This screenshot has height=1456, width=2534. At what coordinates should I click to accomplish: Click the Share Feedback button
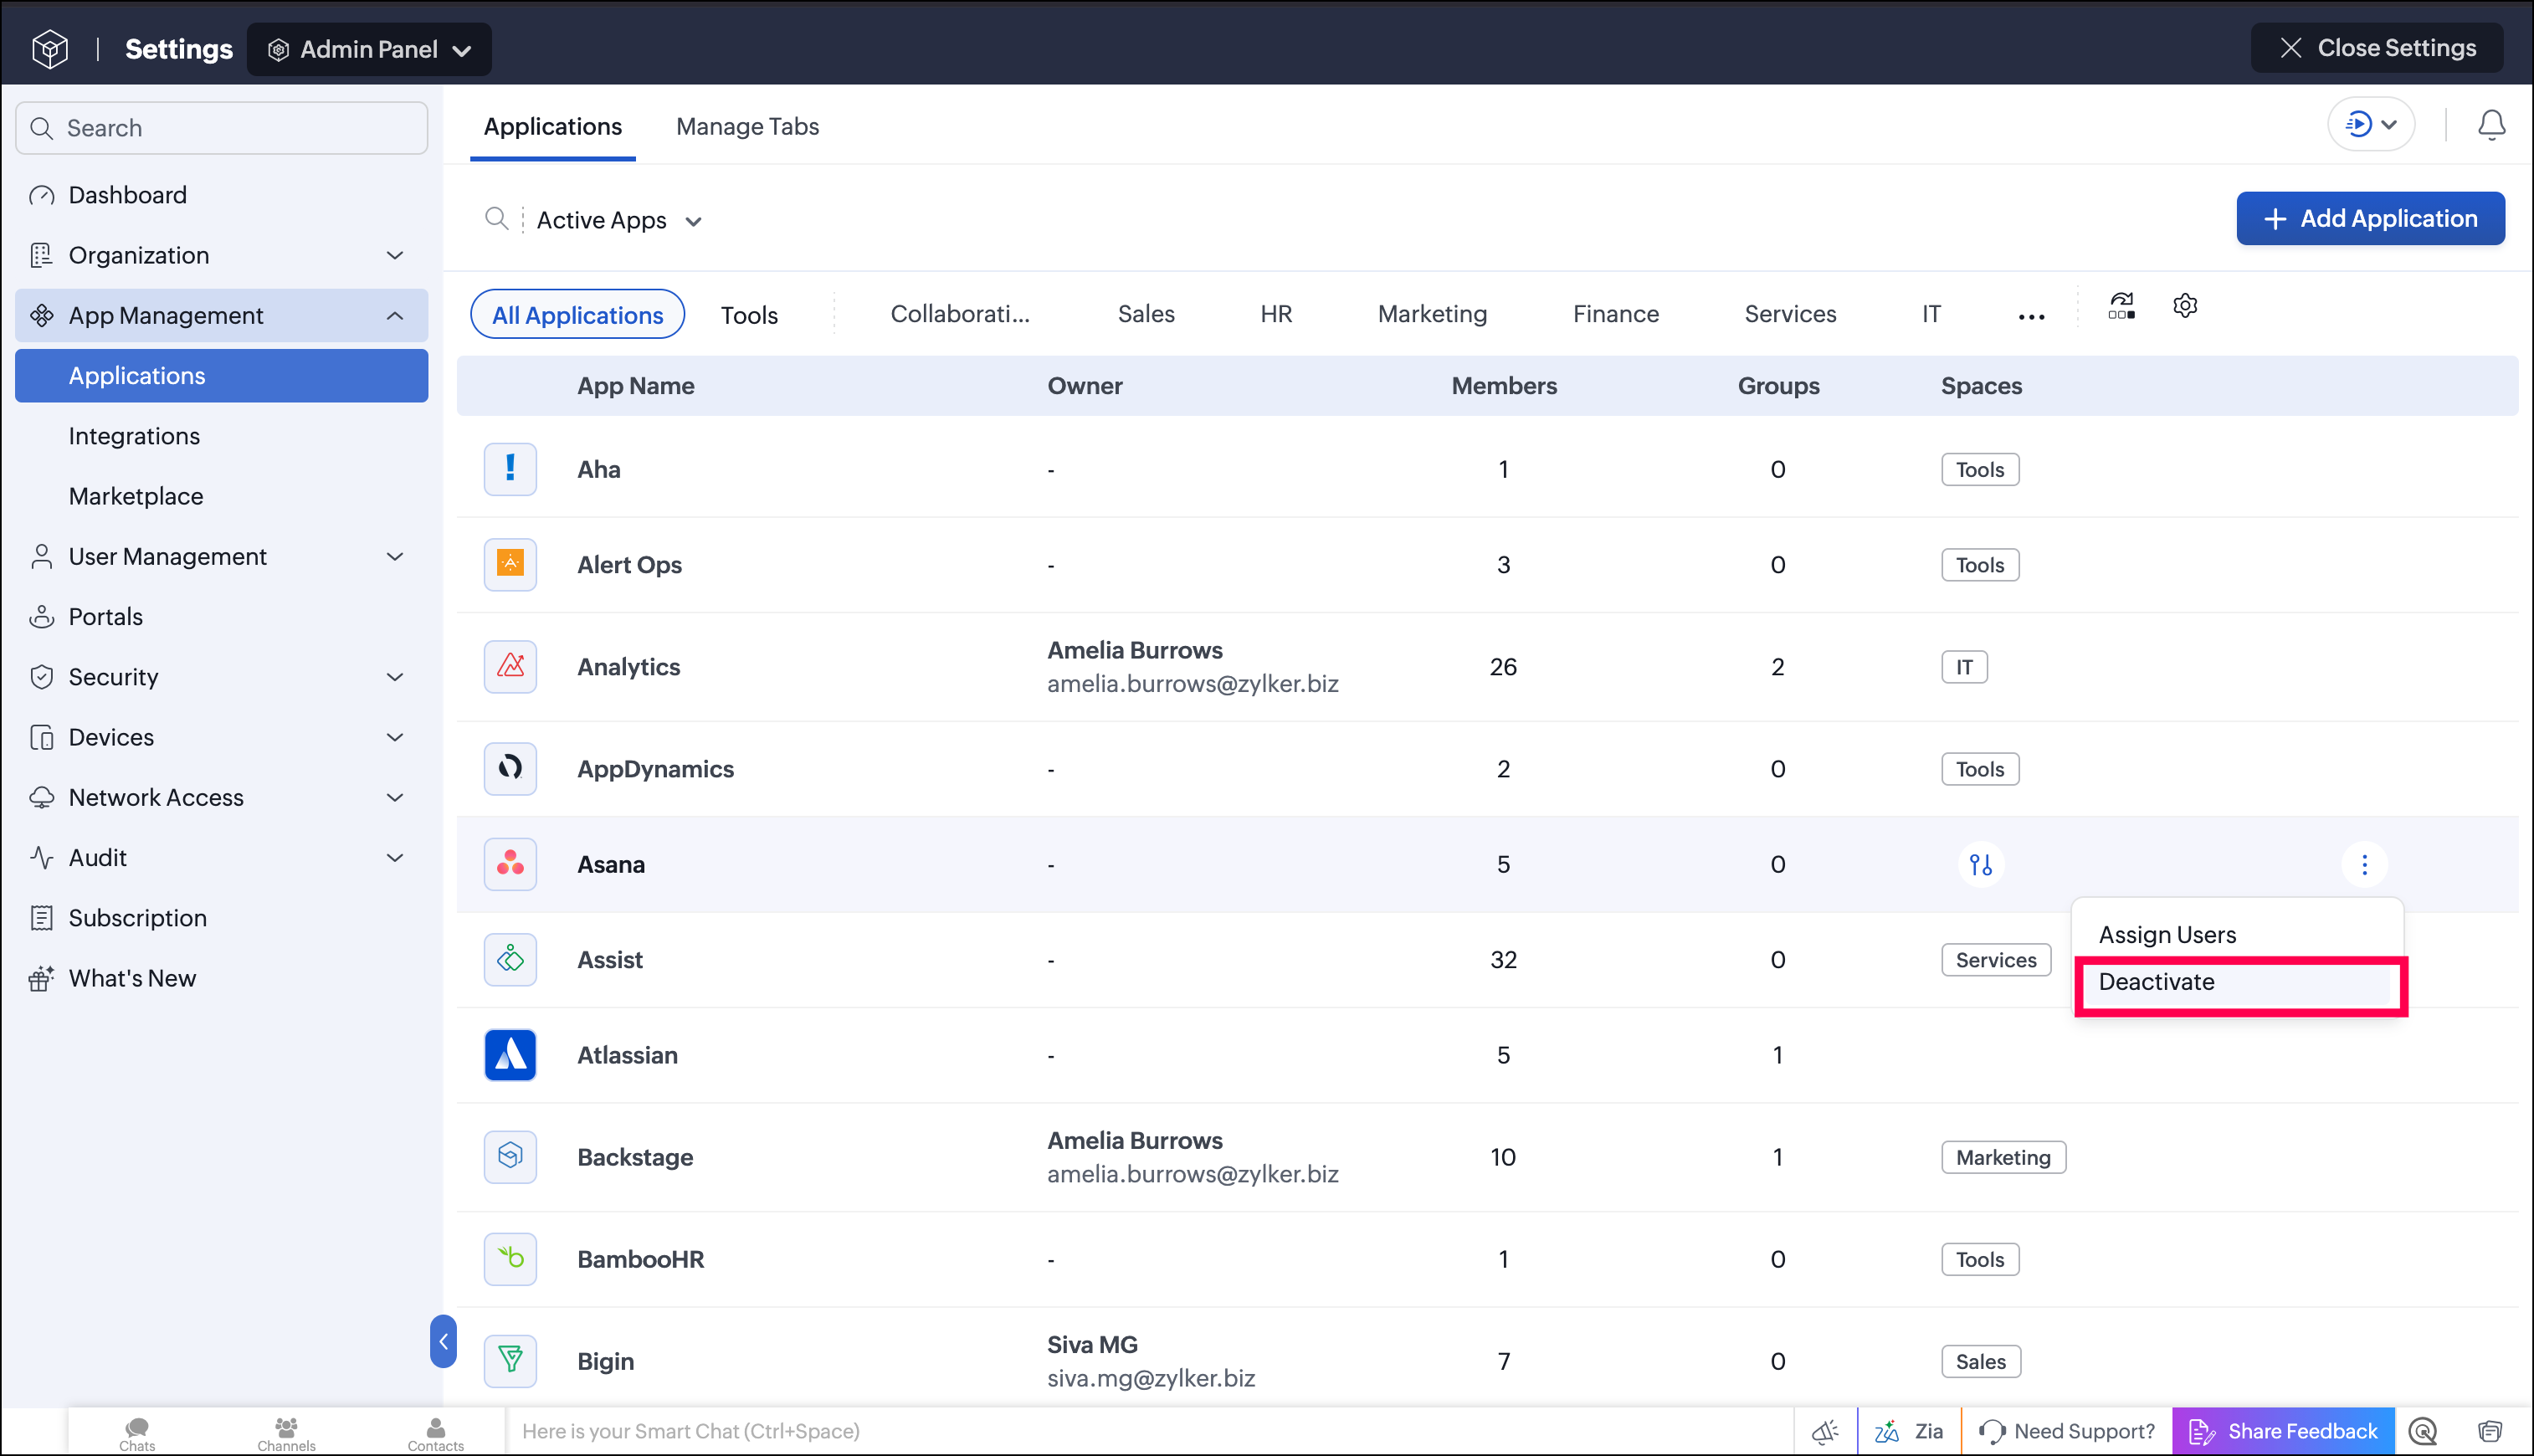pos(2283,1431)
